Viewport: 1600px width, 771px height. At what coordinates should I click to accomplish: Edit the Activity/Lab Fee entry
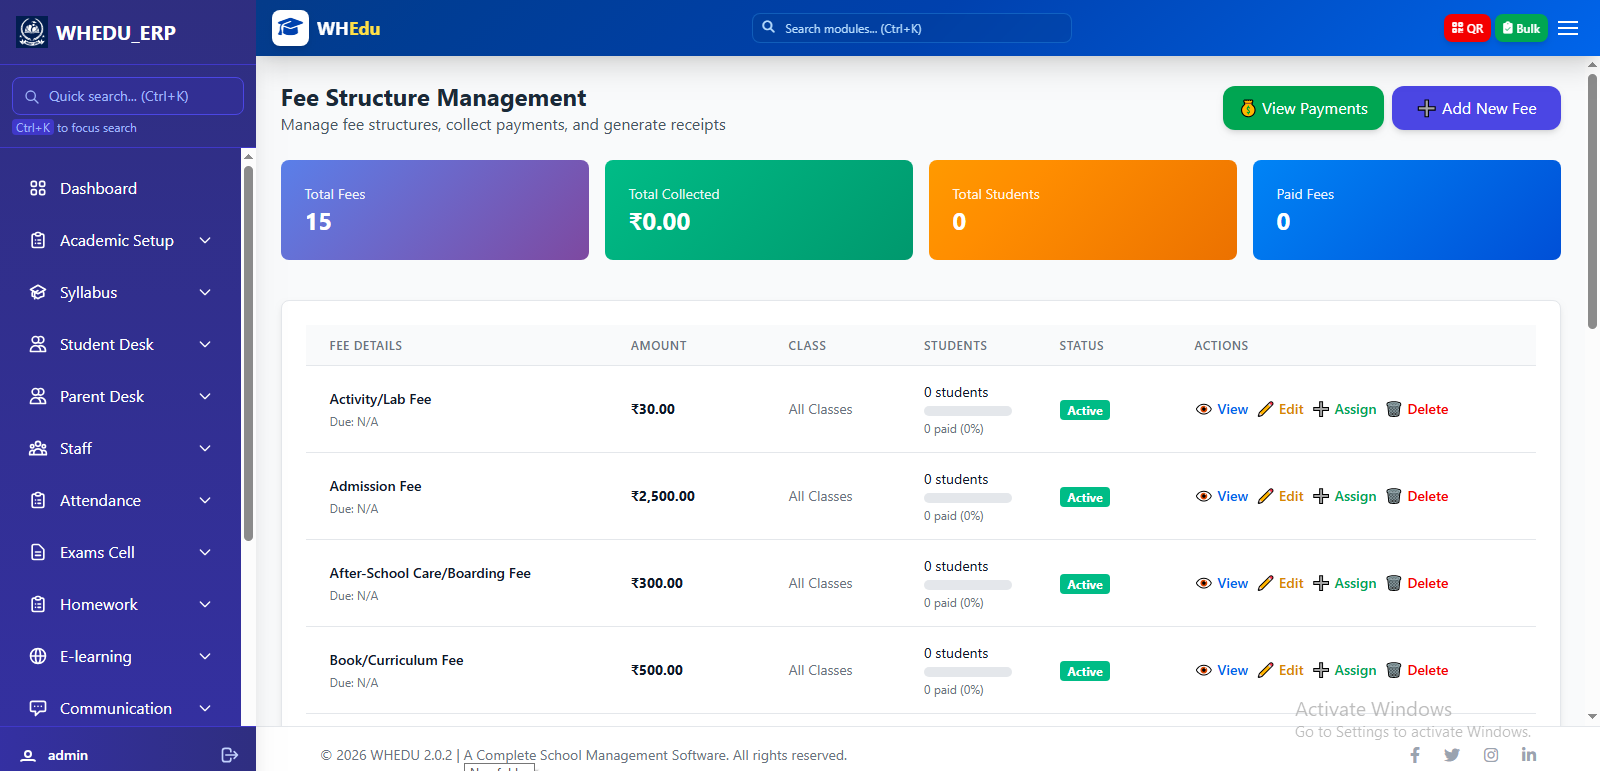(1280, 409)
